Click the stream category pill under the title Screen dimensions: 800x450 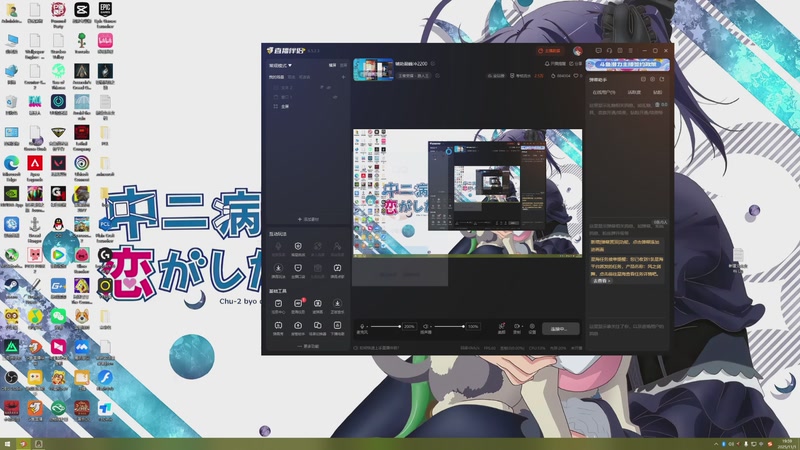[413, 76]
